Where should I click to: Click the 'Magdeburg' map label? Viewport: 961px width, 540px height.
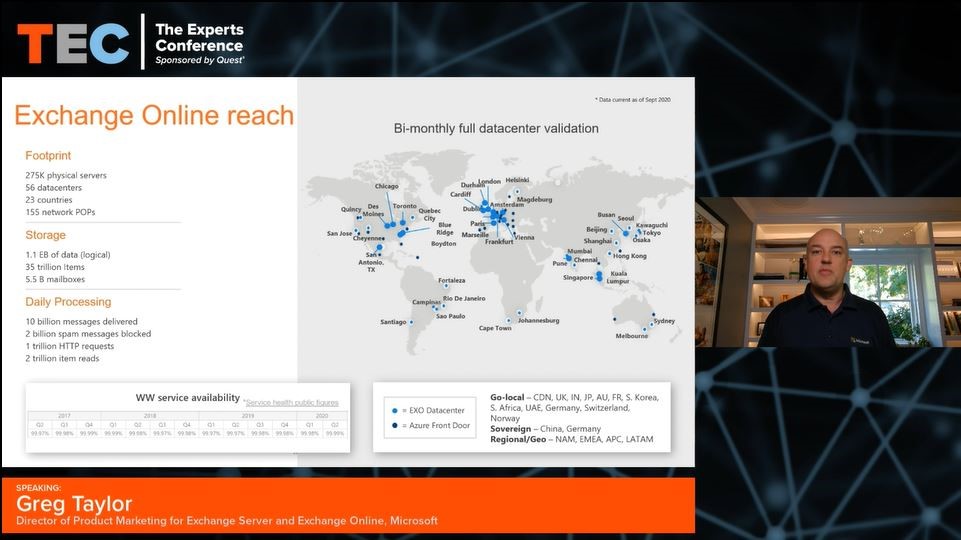click(x=534, y=199)
